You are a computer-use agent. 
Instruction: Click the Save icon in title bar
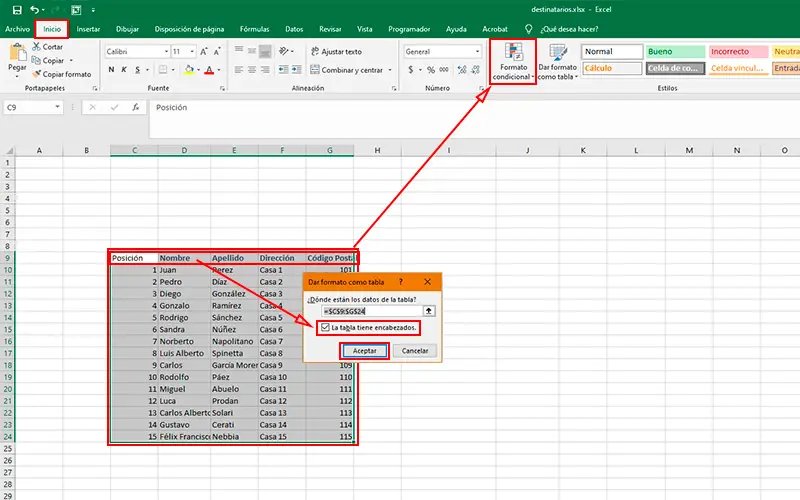coord(16,9)
